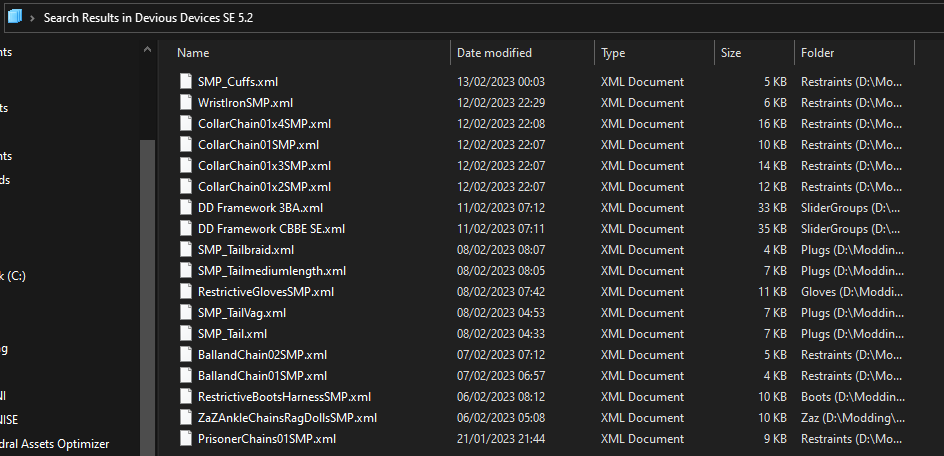Screen dimensions: 944x456
Task: Click the CollarChain01x3SMP.xml file icon
Action: pyautogui.click(x=188, y=166)
